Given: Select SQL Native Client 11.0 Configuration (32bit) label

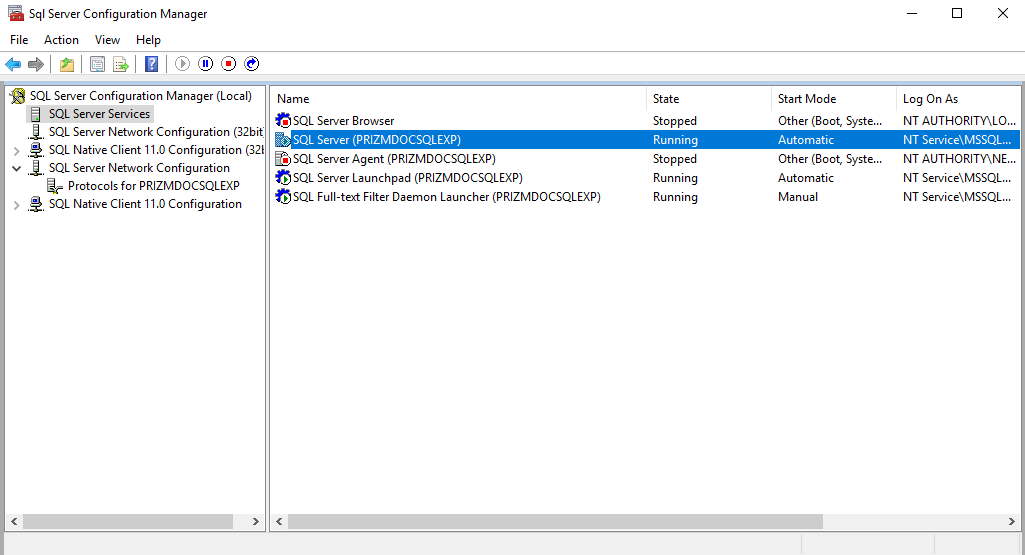Looking at the screenshot, I should (156, 150).
